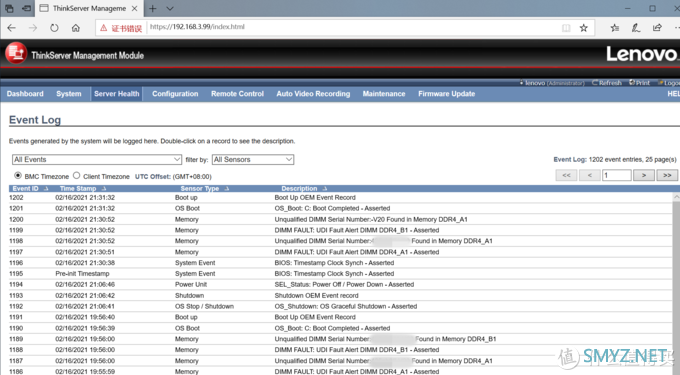Viewport: 680px width, 375px height.
Task: Click the lenovo Administrator user label
Action: coord(552,83)
